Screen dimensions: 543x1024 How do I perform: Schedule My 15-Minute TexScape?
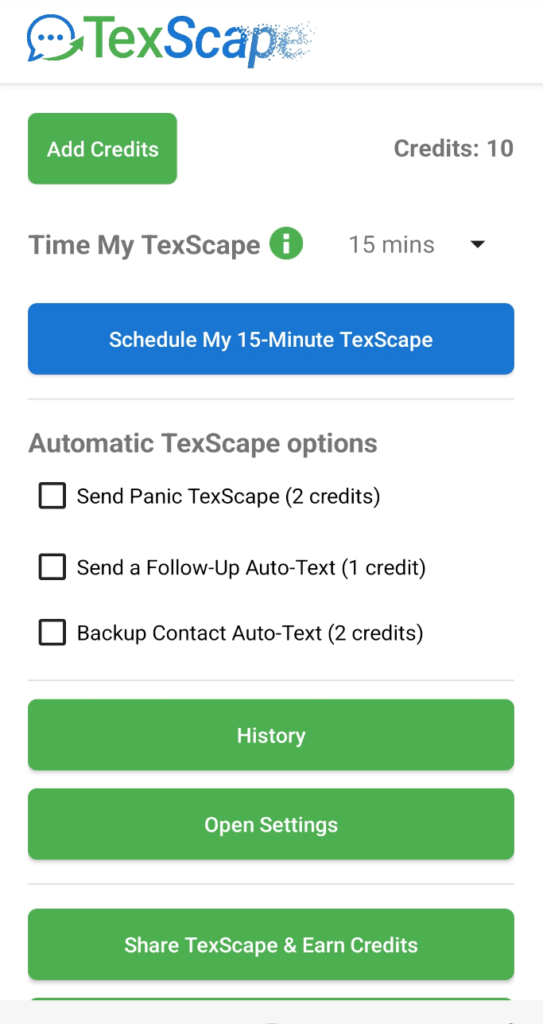coord(271,339)
